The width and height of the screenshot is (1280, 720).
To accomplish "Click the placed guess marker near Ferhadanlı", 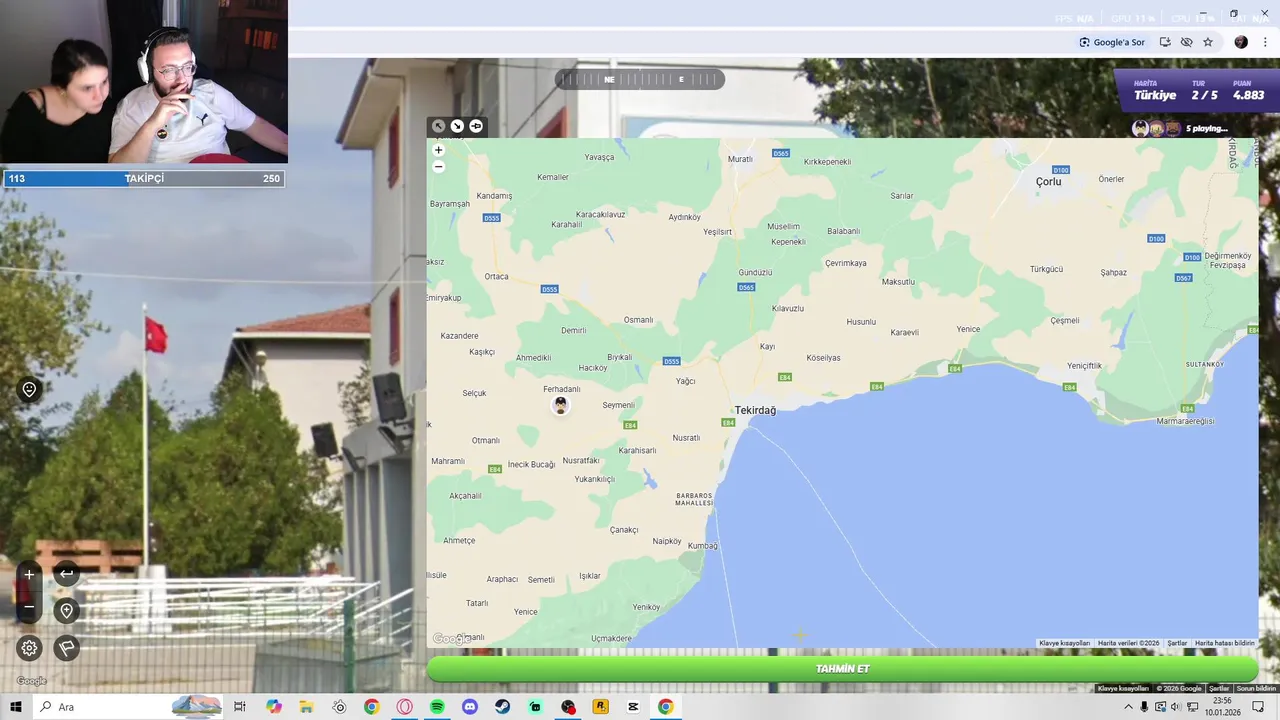I will (x=560, y=405).
